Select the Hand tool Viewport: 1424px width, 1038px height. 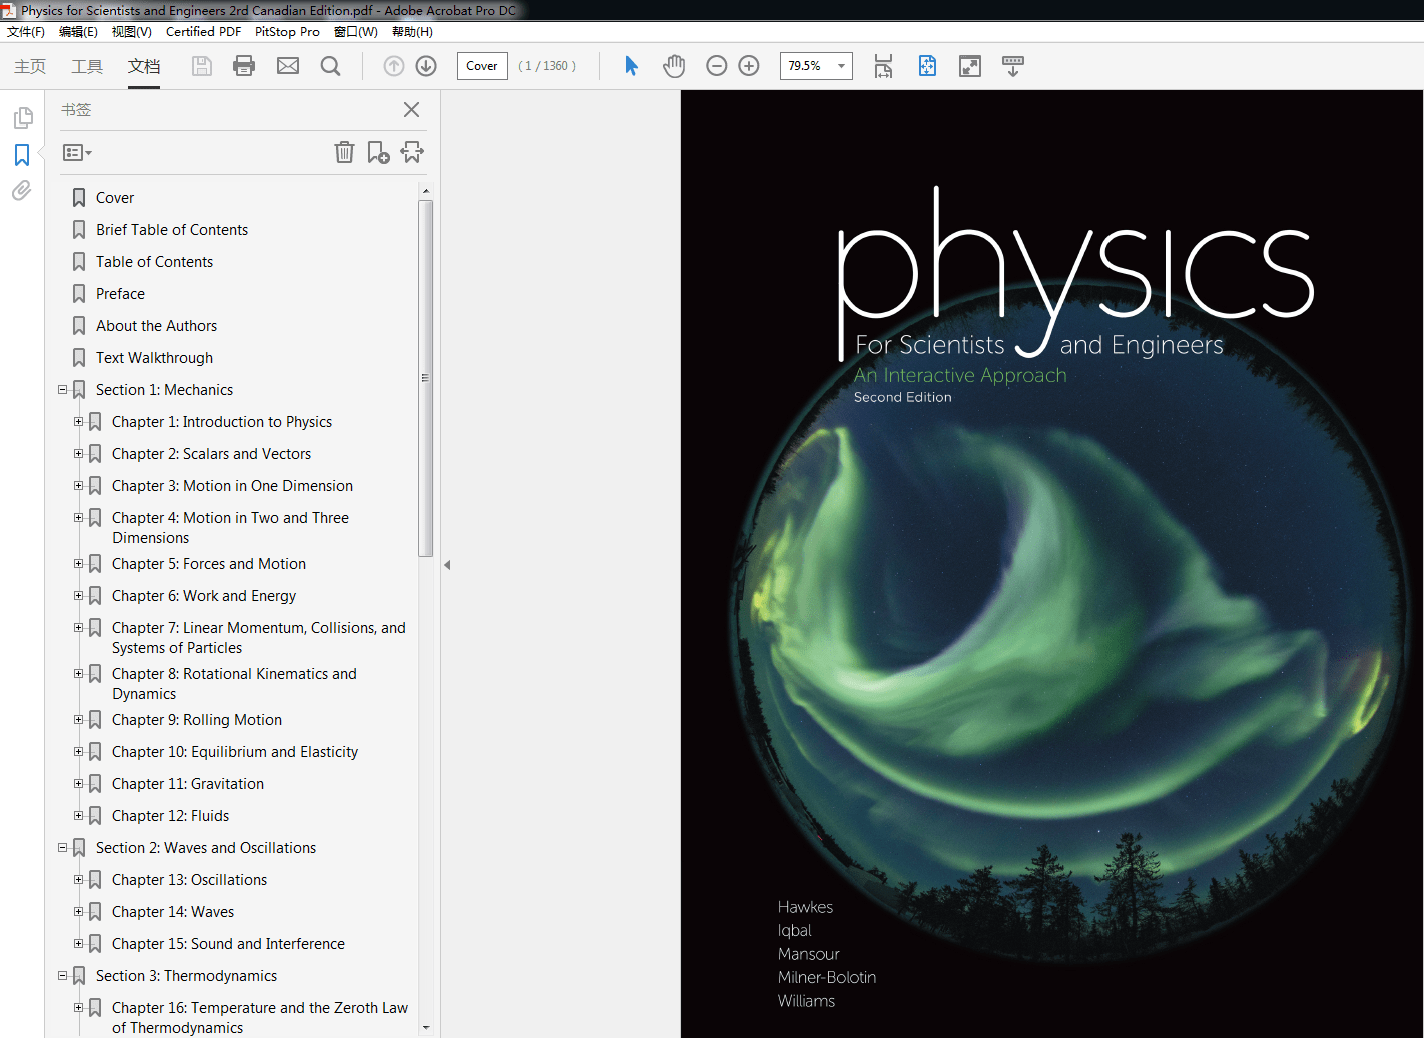coord(674,65)
